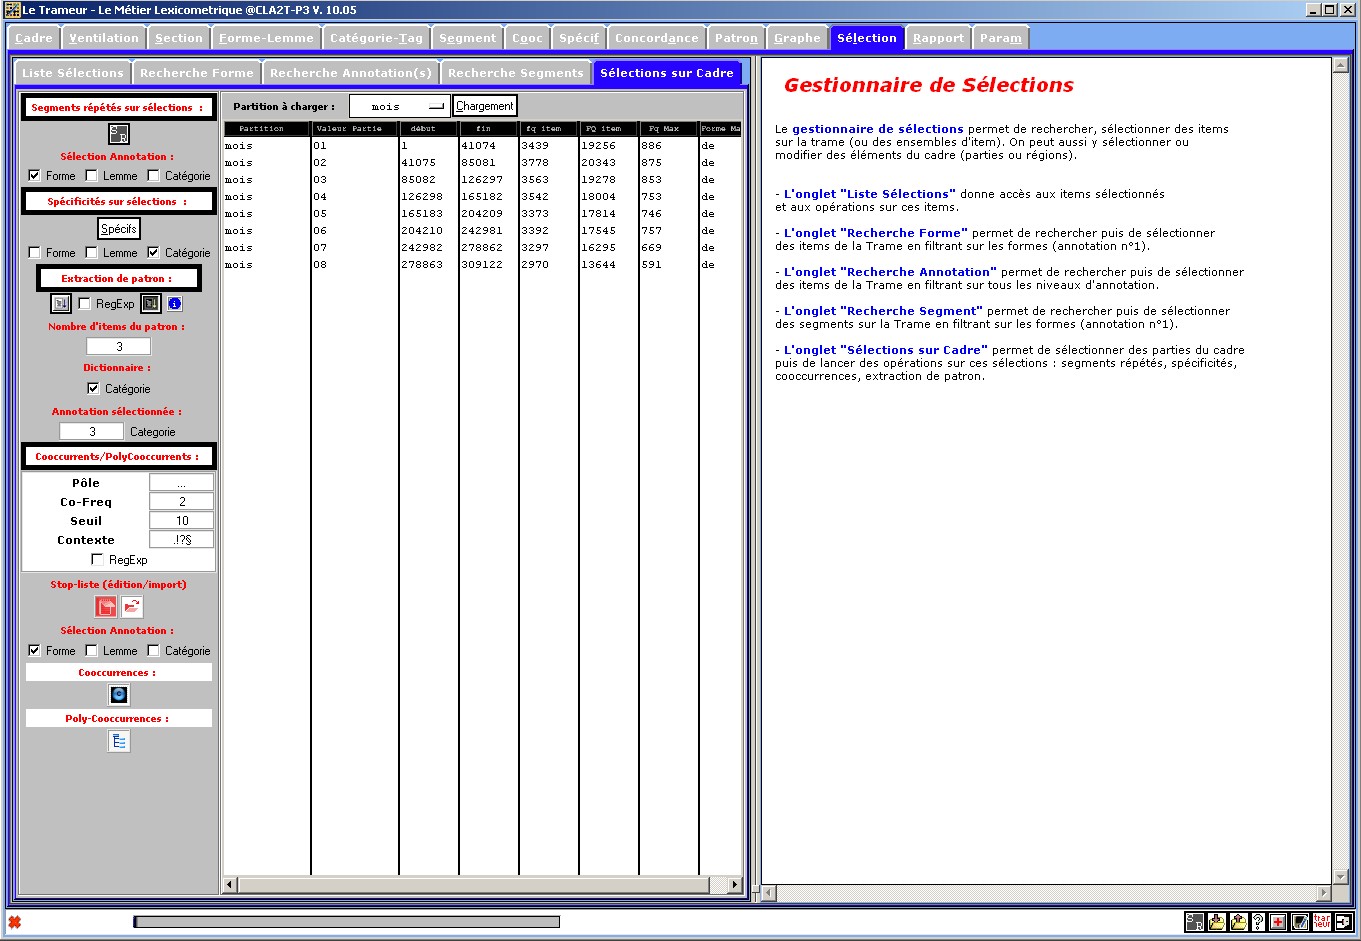The height and width of the screenshot is (941, 1361).
Task: Click the Contexte input field
Action: [181, 539]
